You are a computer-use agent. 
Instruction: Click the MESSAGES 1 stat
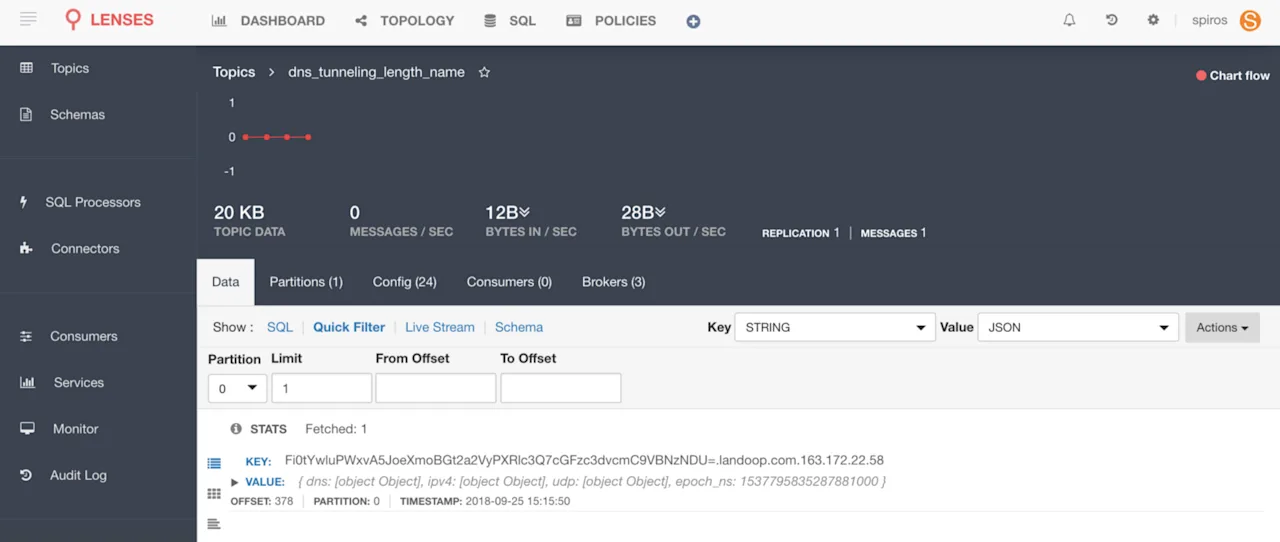pos(893,233)
